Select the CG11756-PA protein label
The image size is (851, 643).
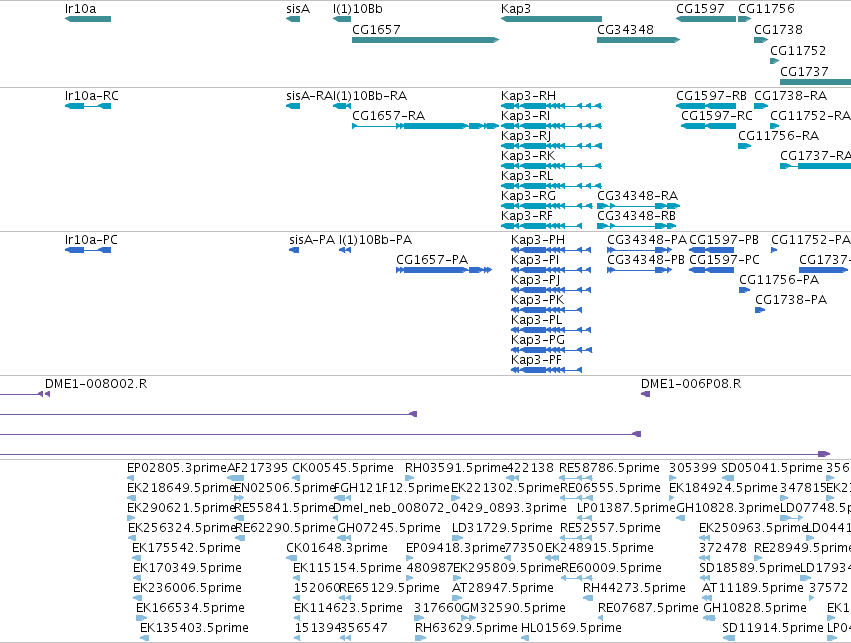tap(779, 279)
